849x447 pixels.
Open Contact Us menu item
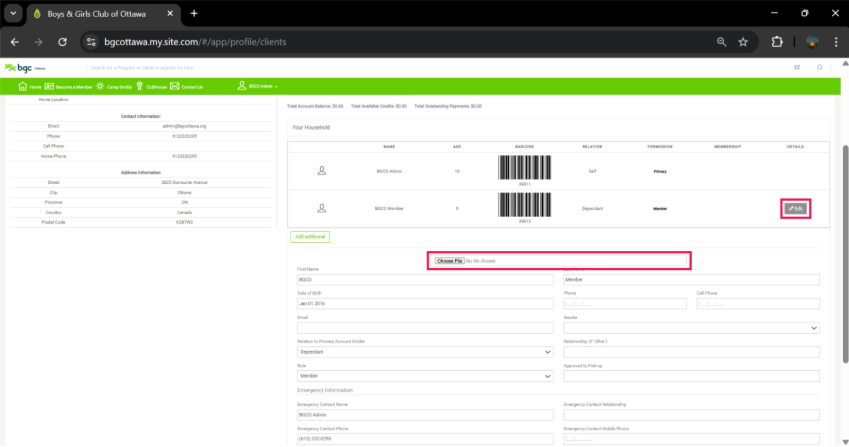[186, 86]
